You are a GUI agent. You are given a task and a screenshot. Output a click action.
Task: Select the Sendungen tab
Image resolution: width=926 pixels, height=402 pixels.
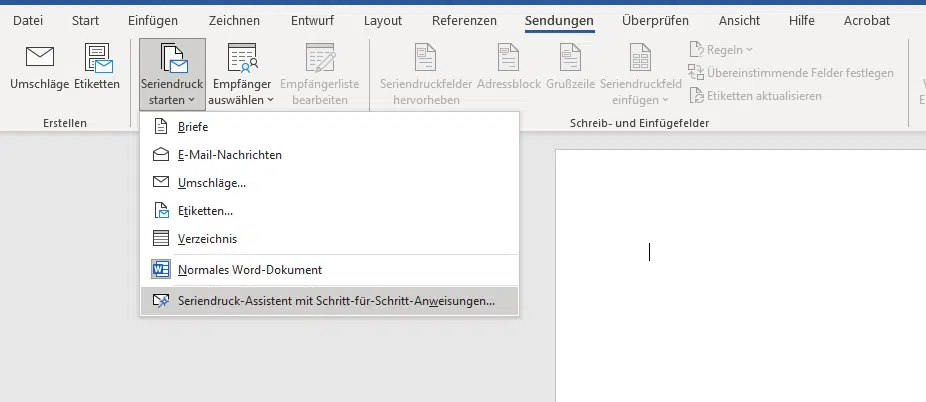coord(559,21)
